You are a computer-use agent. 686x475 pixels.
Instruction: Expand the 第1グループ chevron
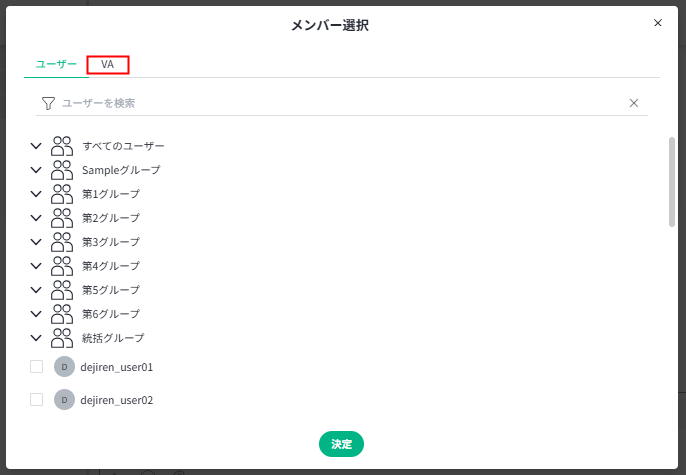[x=37, y=194]
